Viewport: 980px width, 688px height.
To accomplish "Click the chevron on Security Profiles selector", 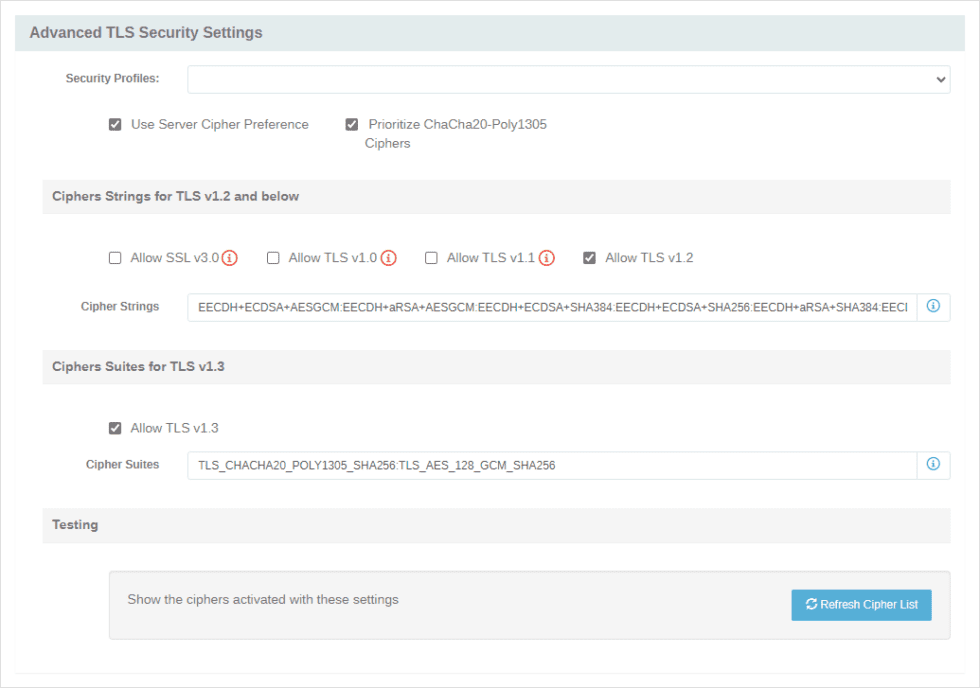I will [x=940, y=79].
